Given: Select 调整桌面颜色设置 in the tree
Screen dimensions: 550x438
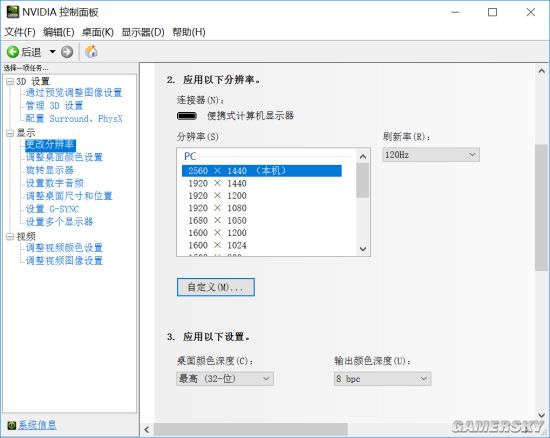Looking at the screenshot, I should [64, 157].
